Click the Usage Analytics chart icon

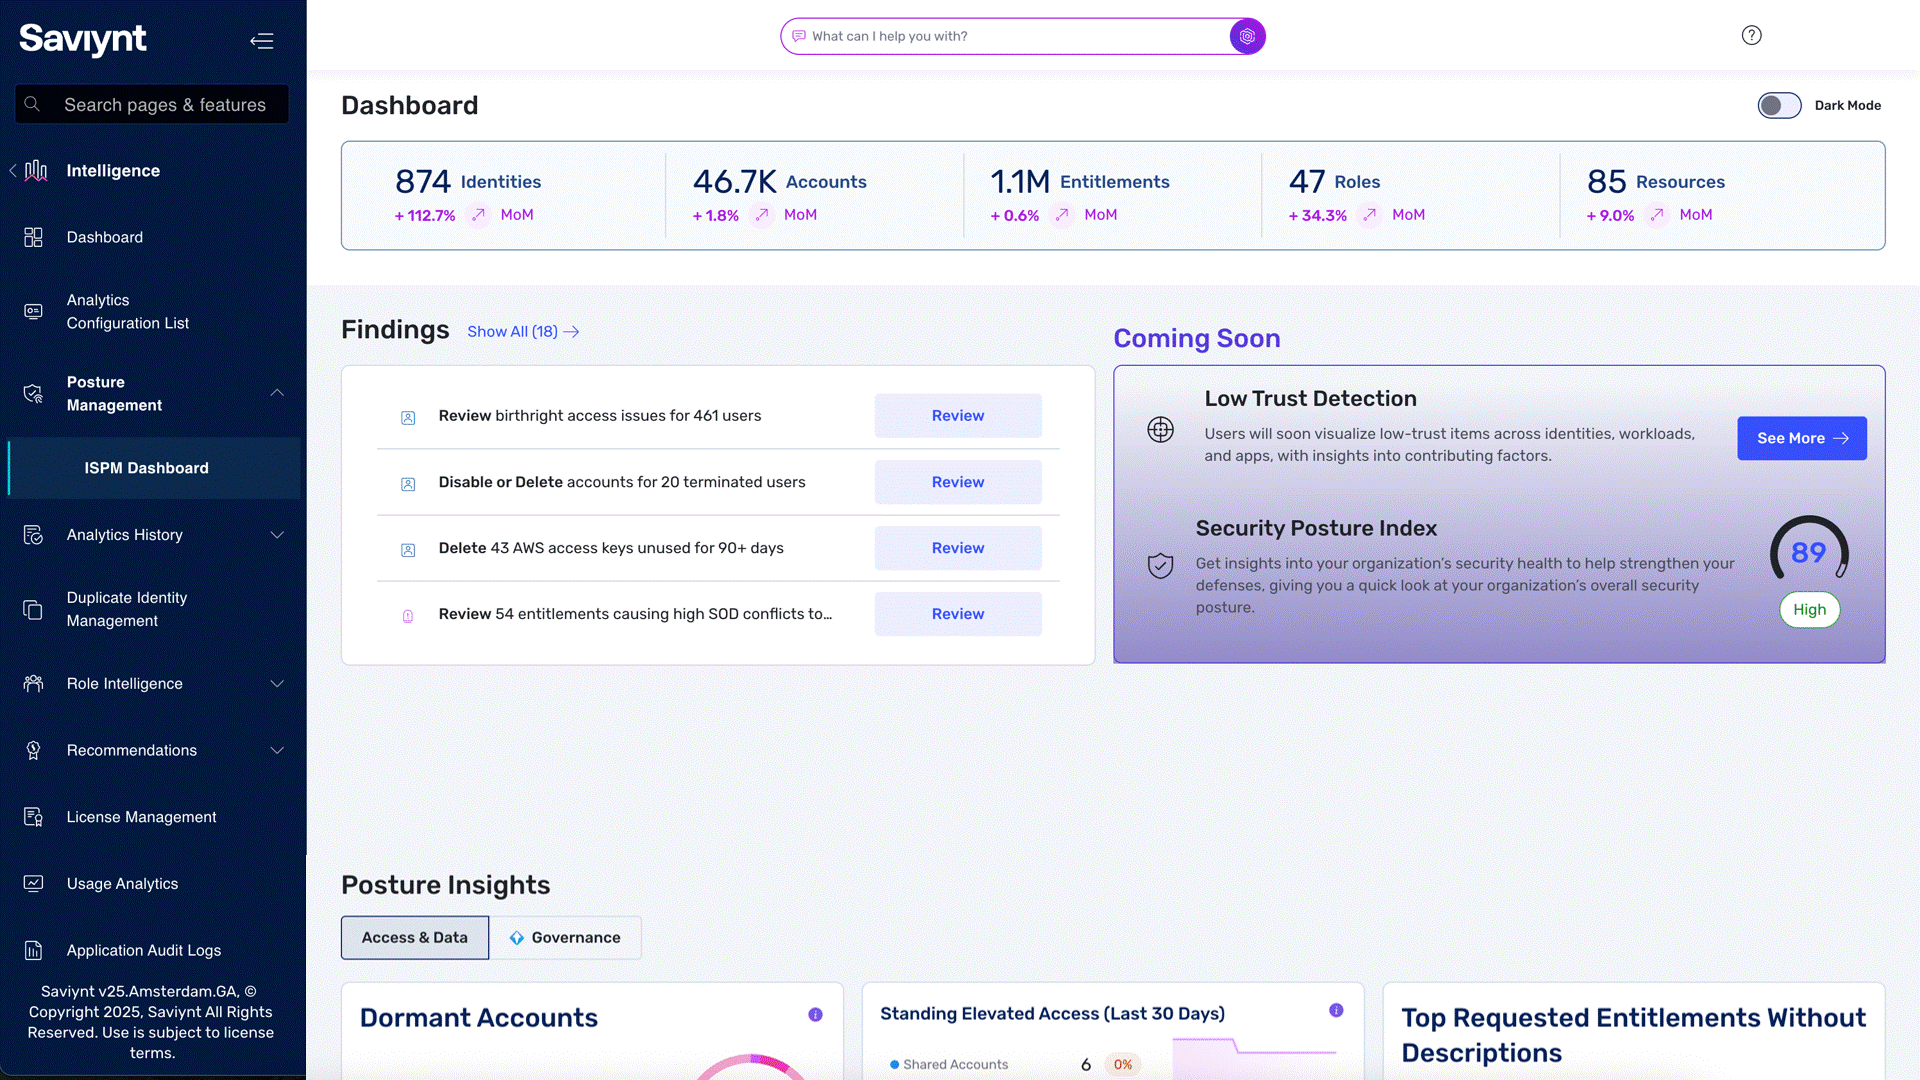point(33,884)
